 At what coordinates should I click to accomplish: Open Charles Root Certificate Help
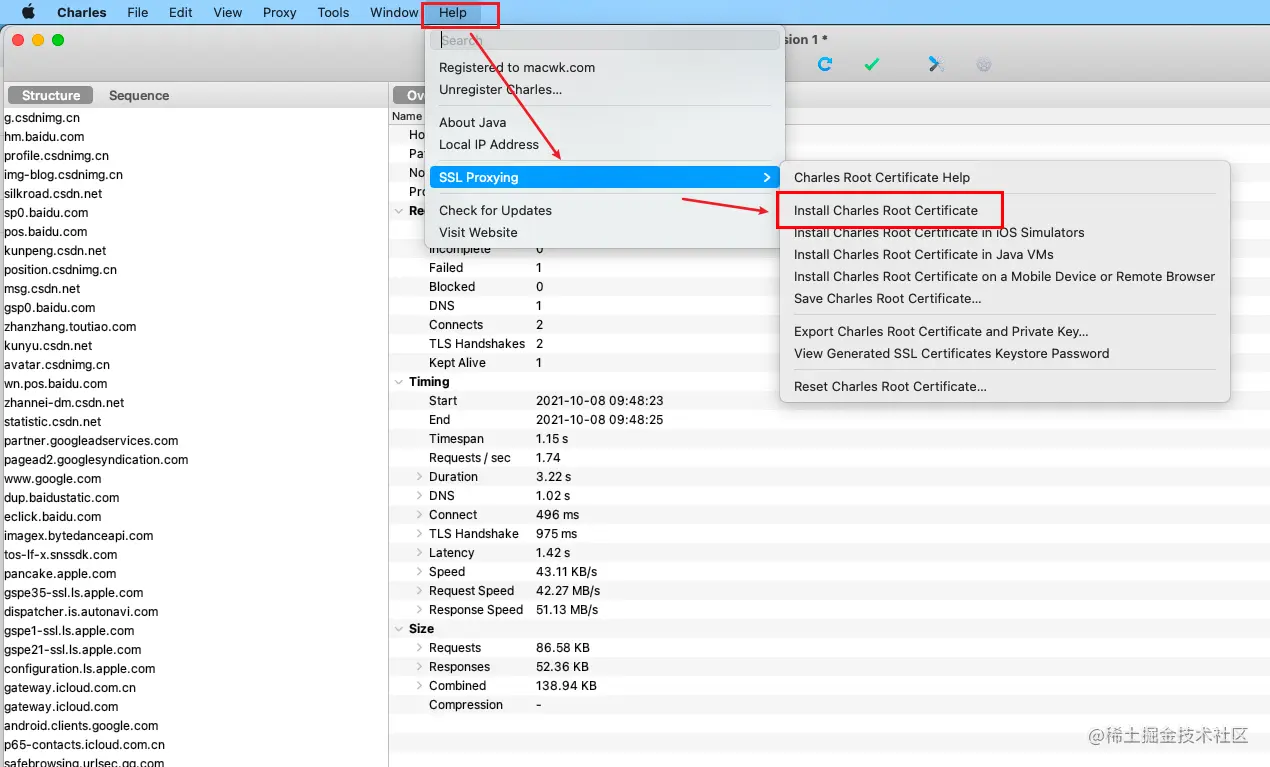pos(882,177)
